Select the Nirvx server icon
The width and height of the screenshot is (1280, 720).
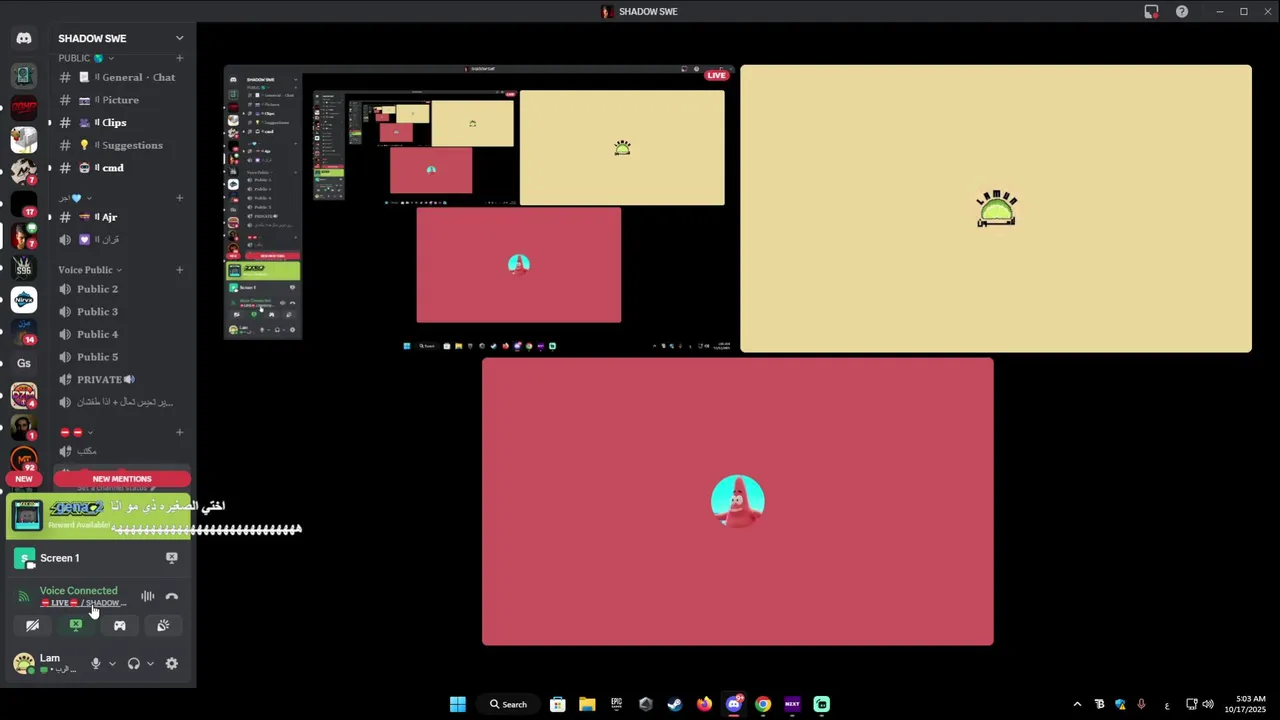(24, 299)
